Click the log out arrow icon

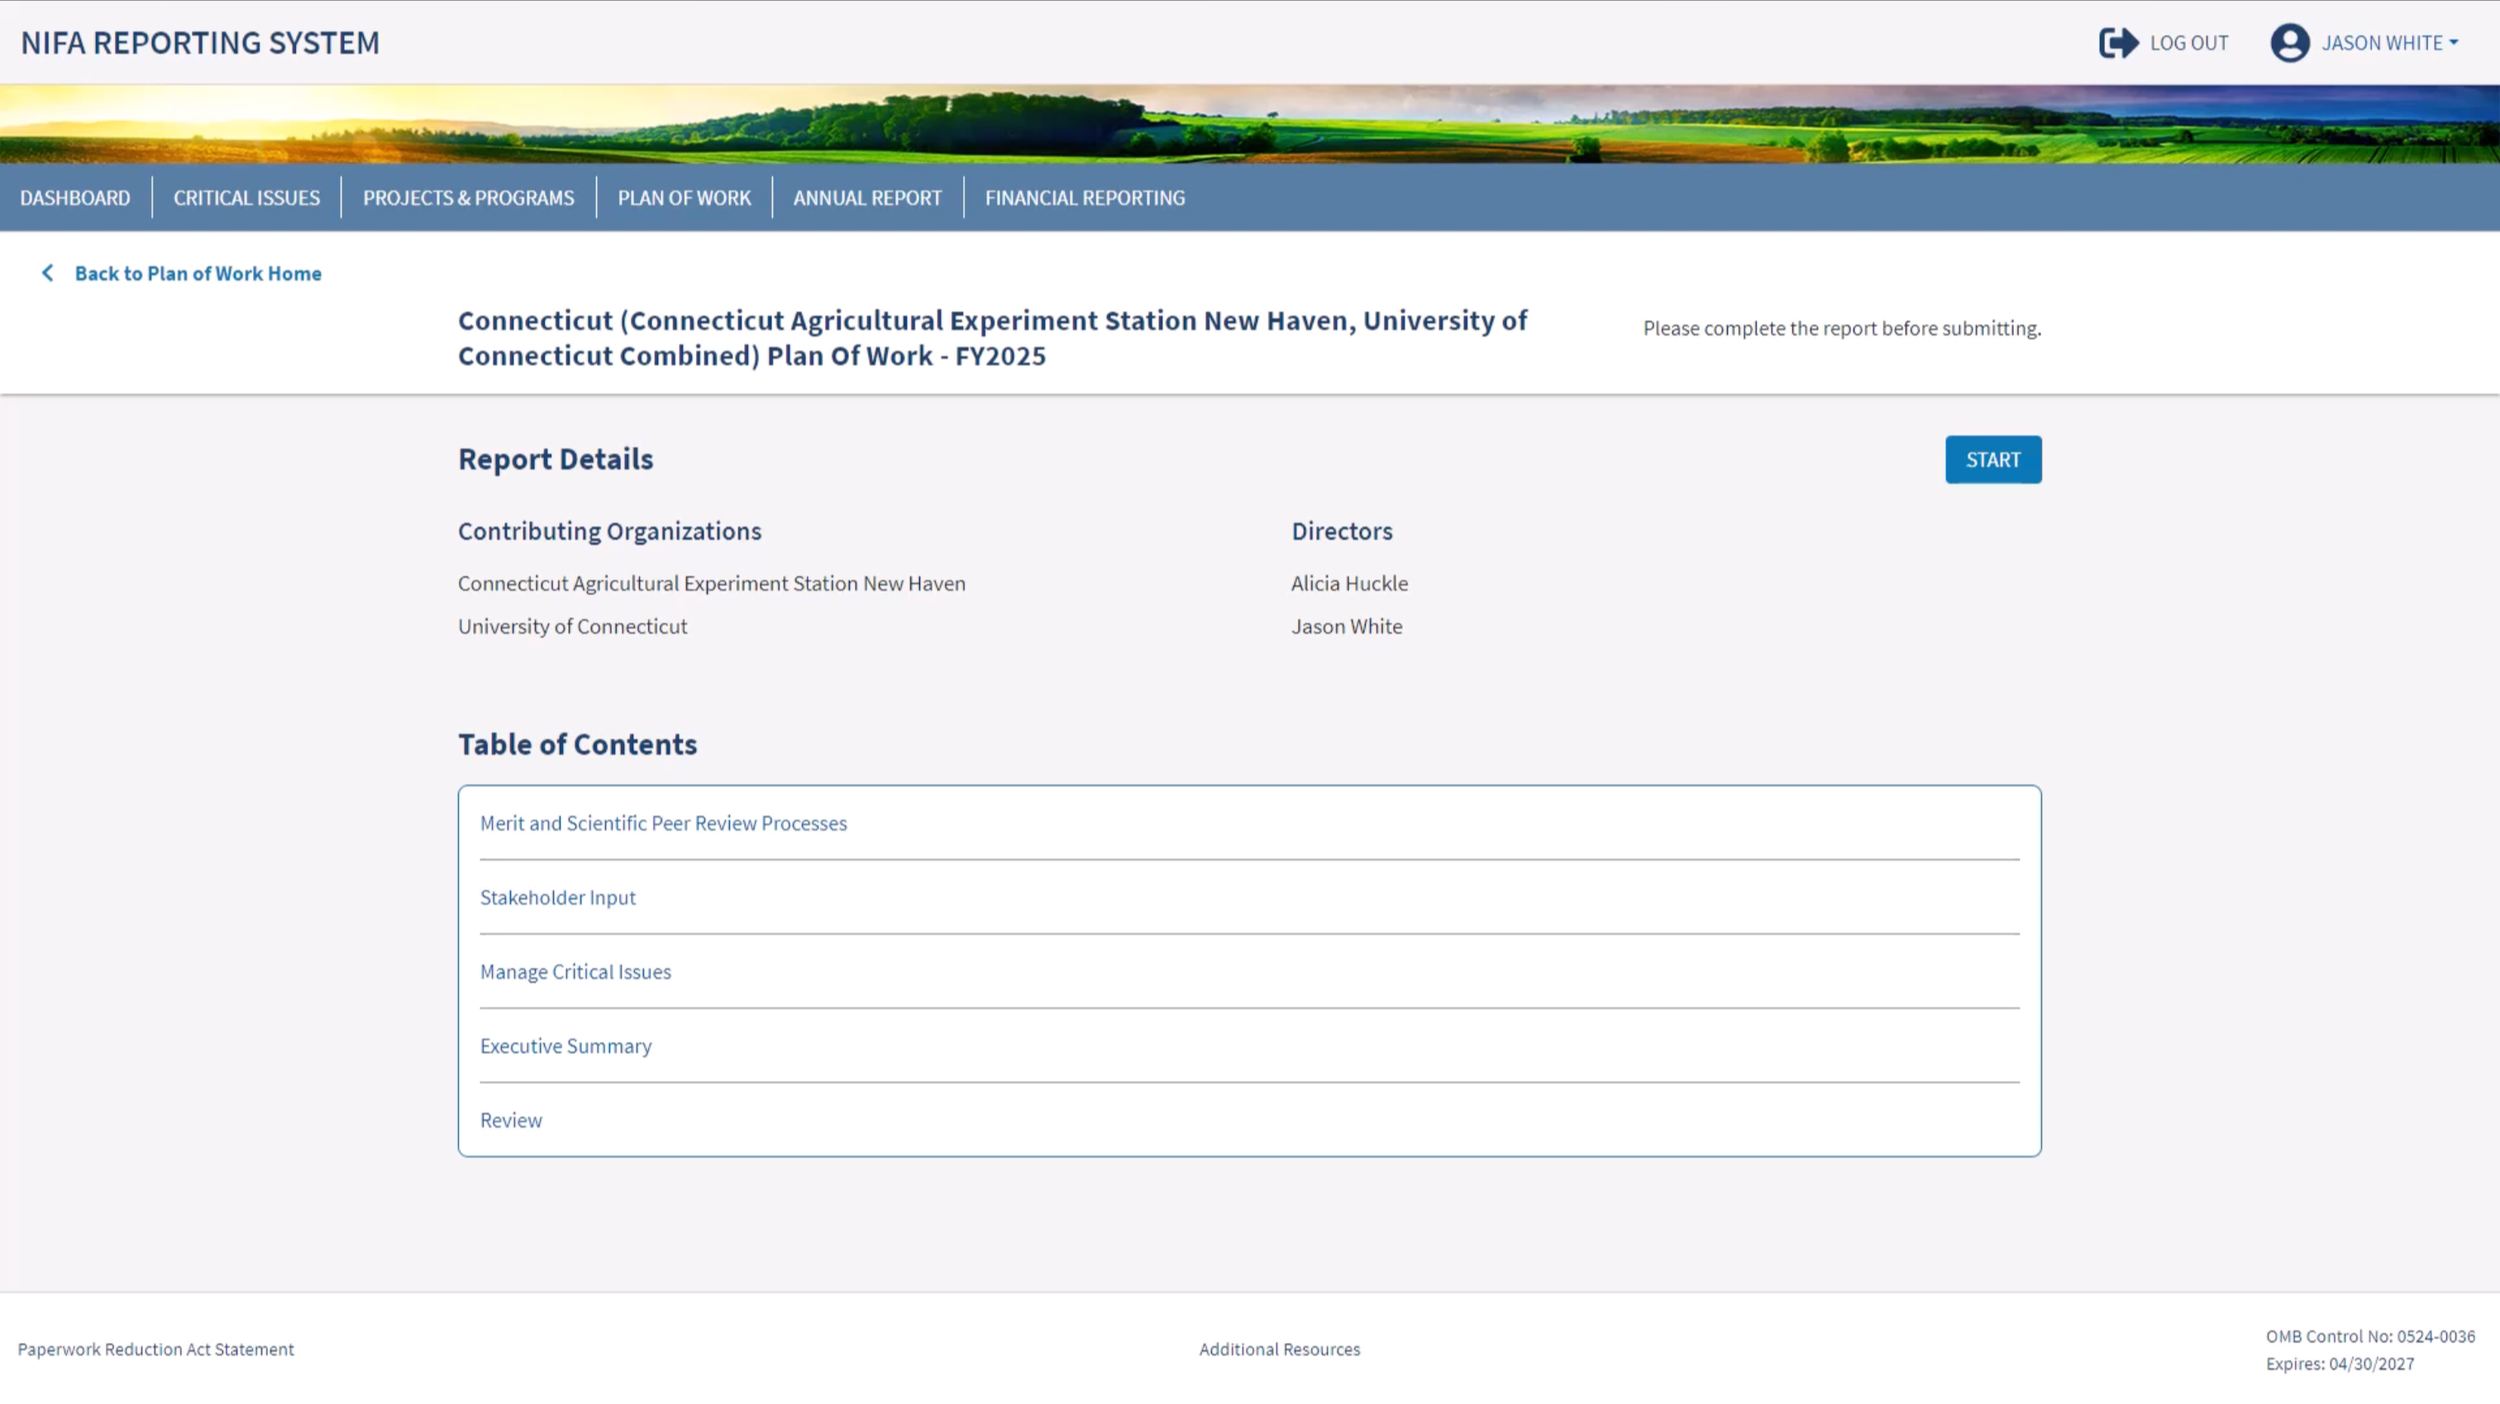[x=2117, y=43]
